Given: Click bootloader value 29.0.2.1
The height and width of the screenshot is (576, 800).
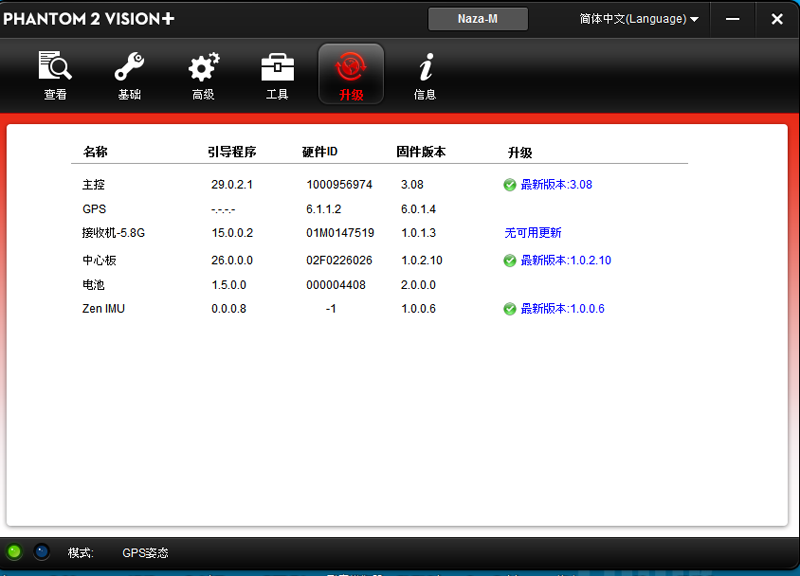Looking at the screenshot, I should (x=232, y=185).
